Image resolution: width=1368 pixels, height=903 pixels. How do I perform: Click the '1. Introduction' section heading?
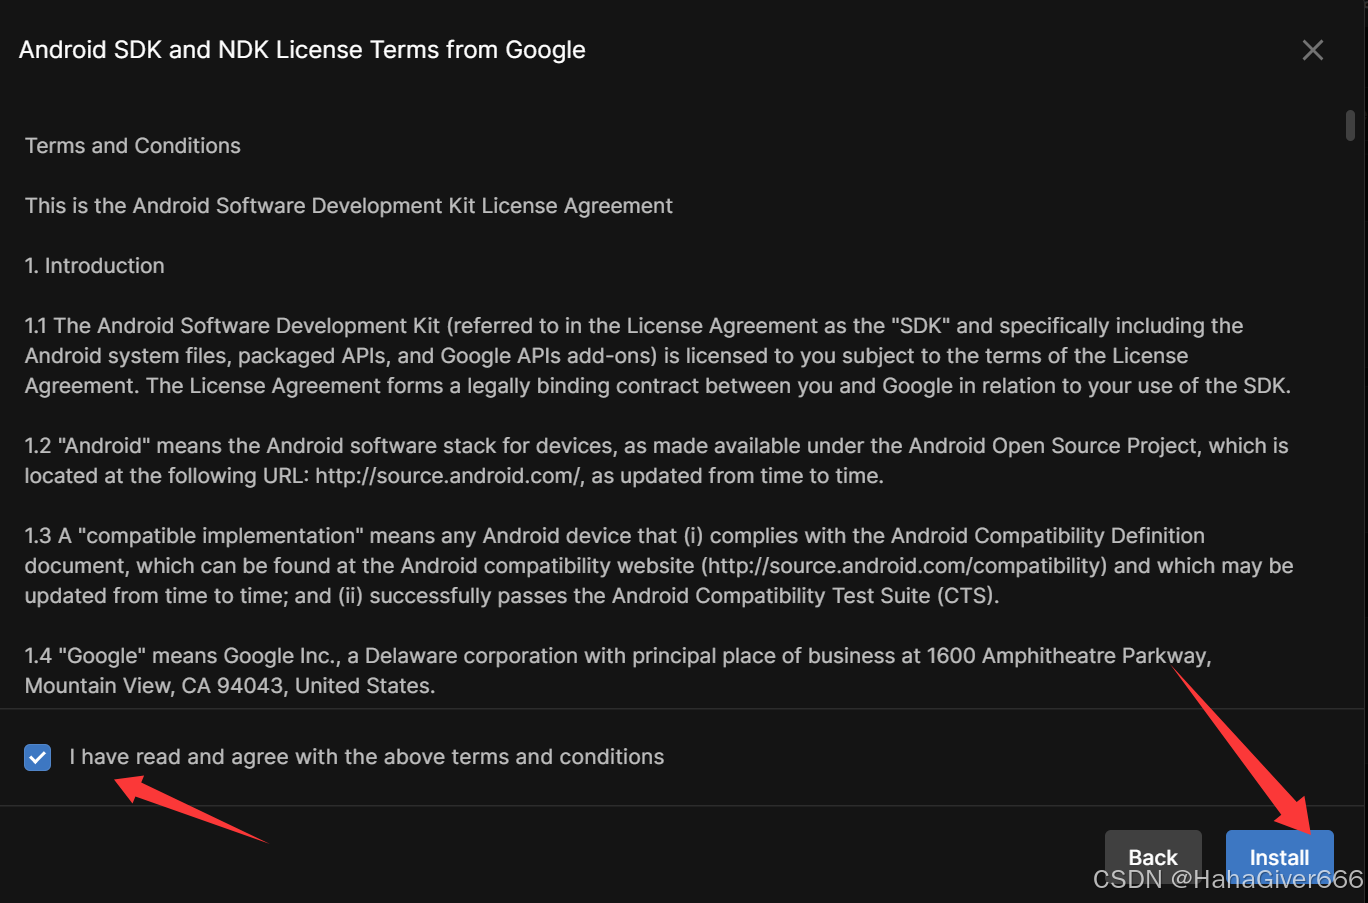[x=95, y=266]
